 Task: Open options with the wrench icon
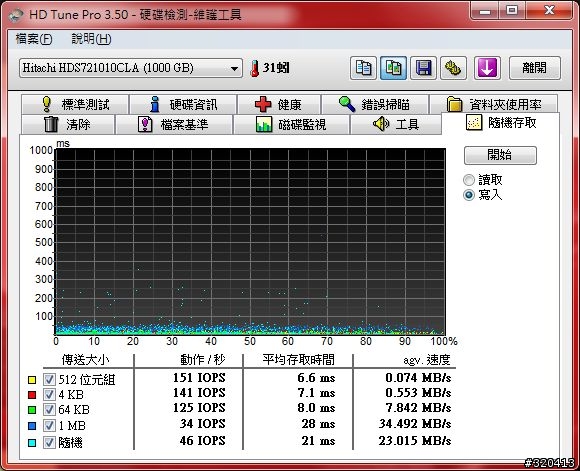click(453, 68)
